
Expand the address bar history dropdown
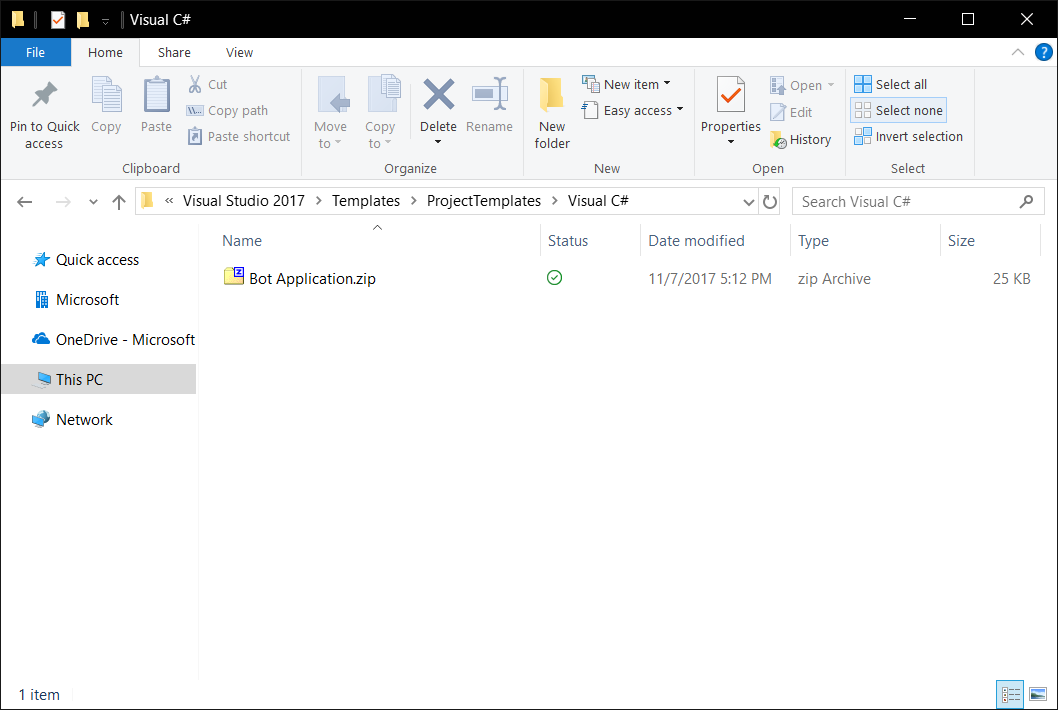[x=748, y=202]
